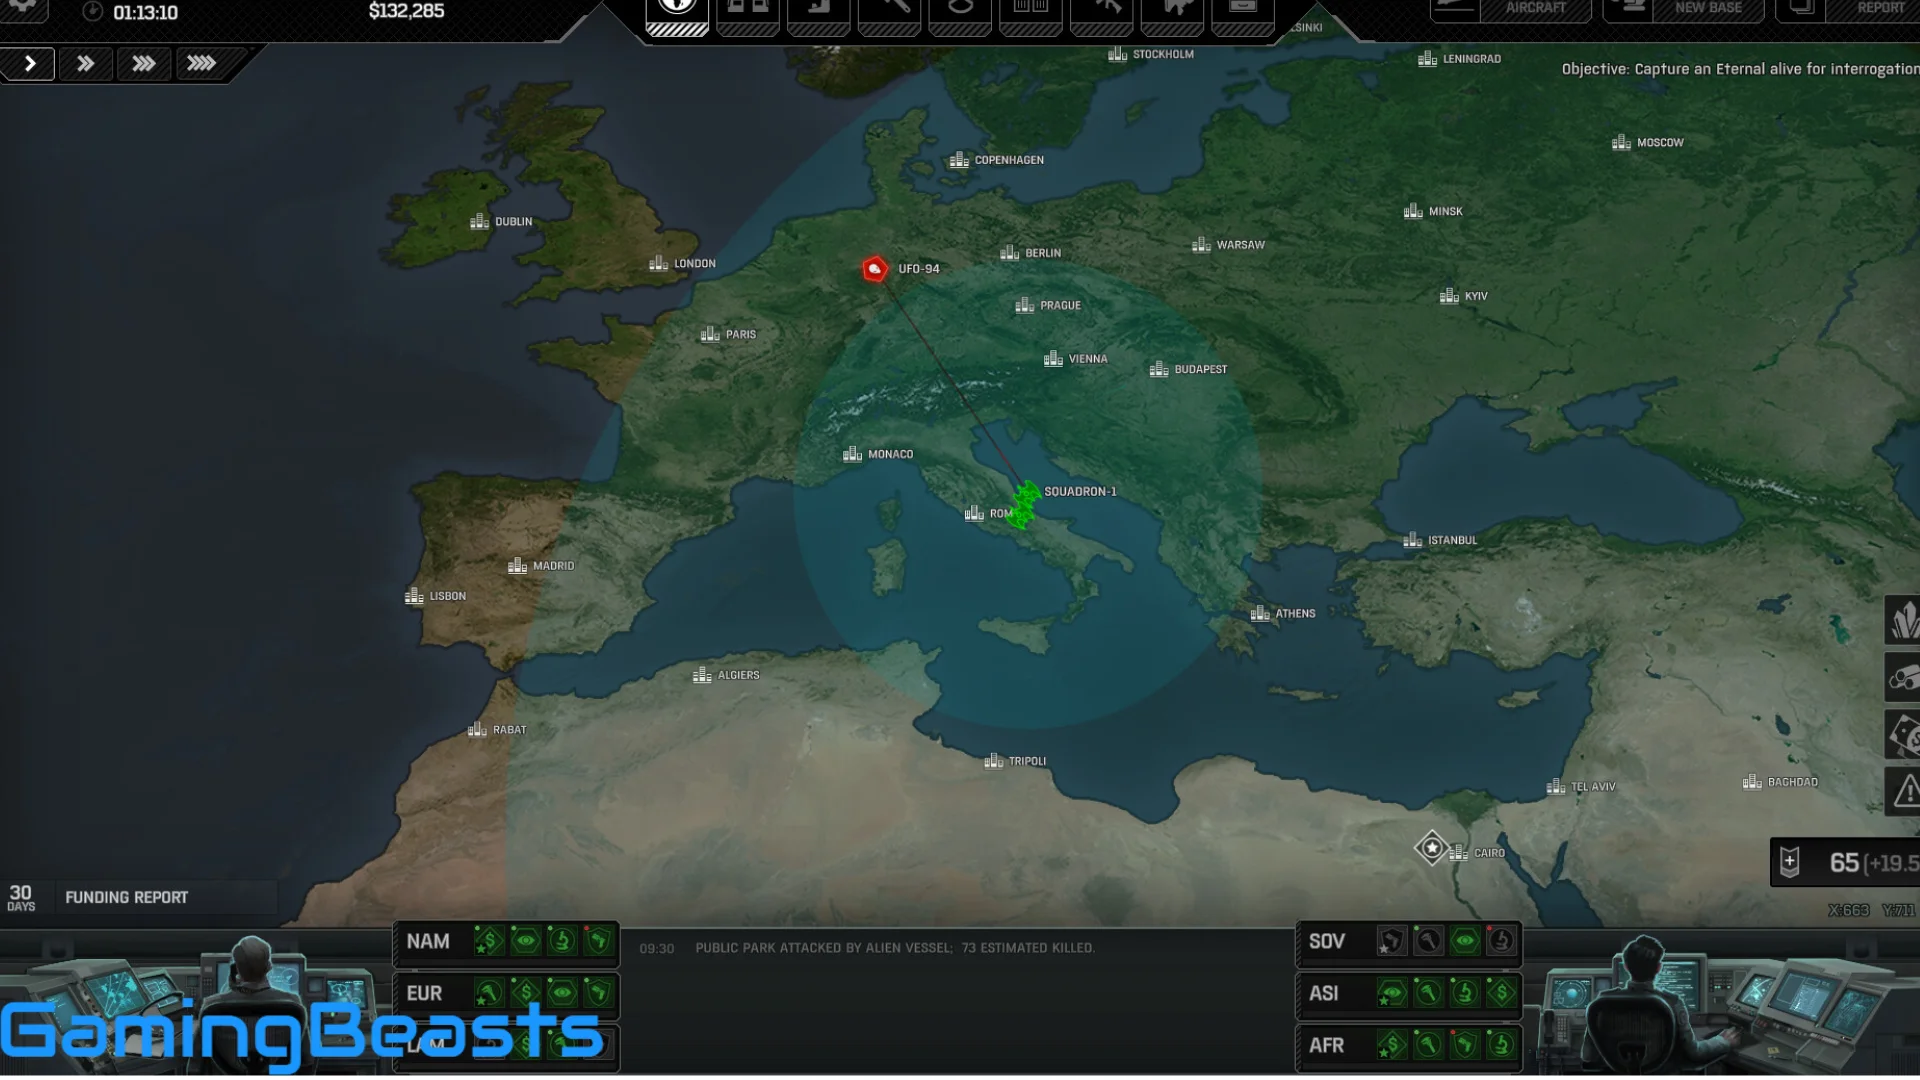
Task: Select the green Squadron-1 aircraft icon
Action: 1025,504
